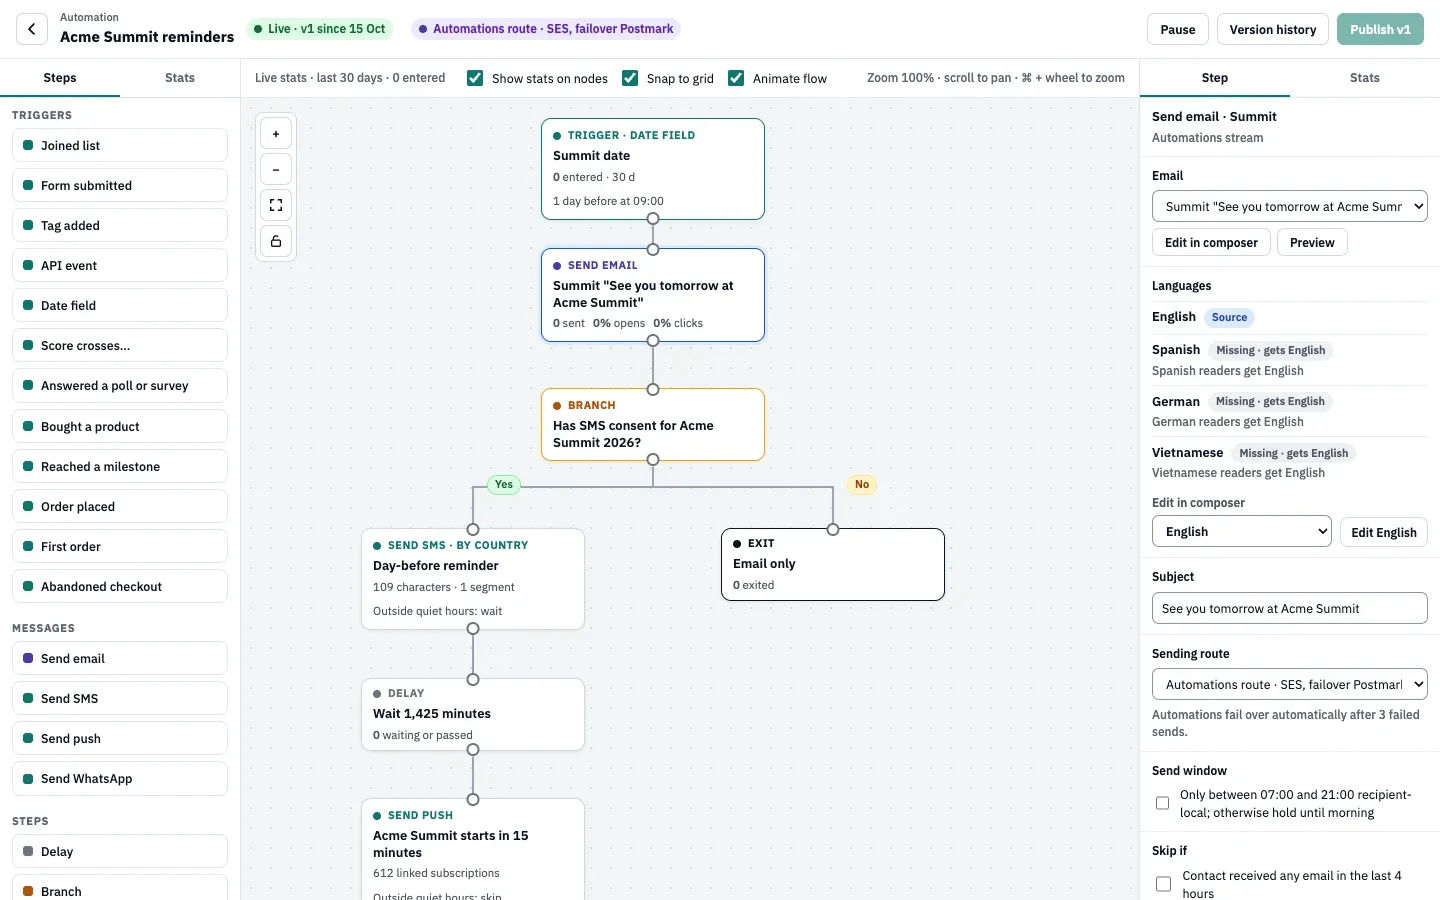Select the right panel Step tab
Image resolution: width=1440 pixels, height=900 pixels.
(1215, 78)
